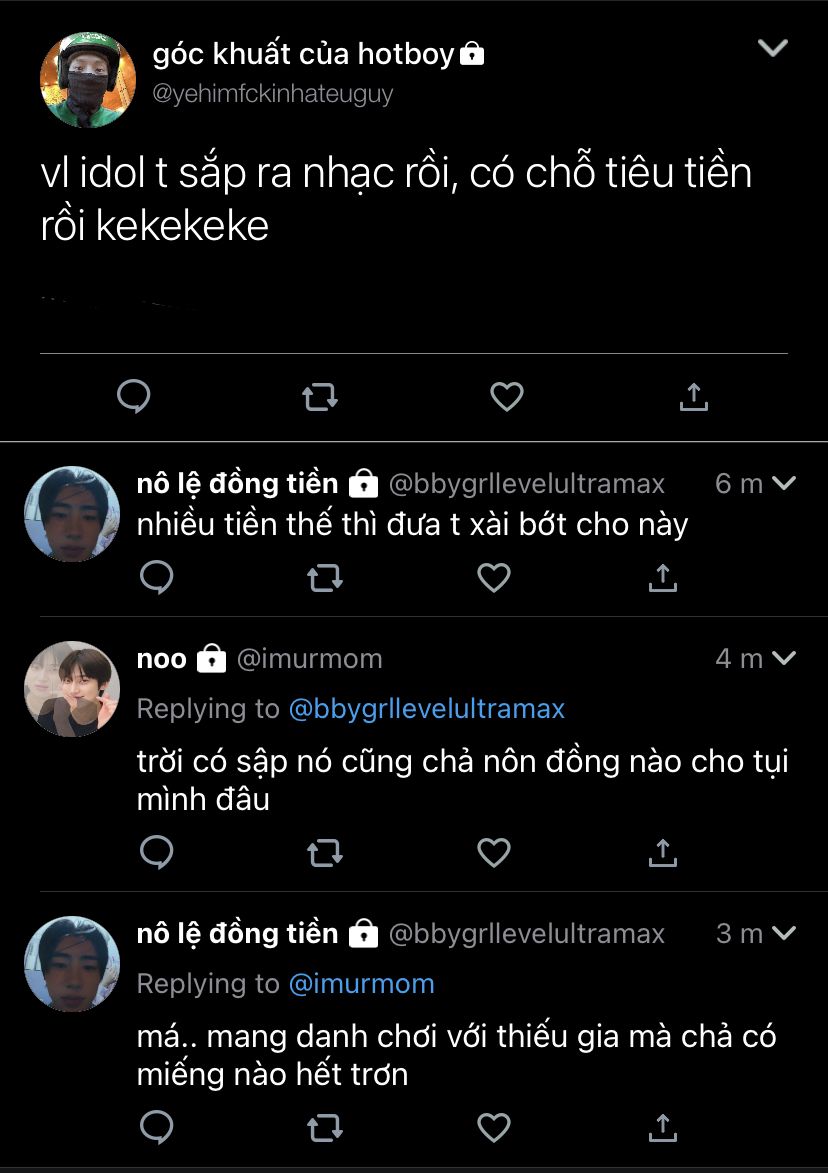
Task: Retweet the main tweet by góc khuất của hotboy
Action: click(320, 397)
